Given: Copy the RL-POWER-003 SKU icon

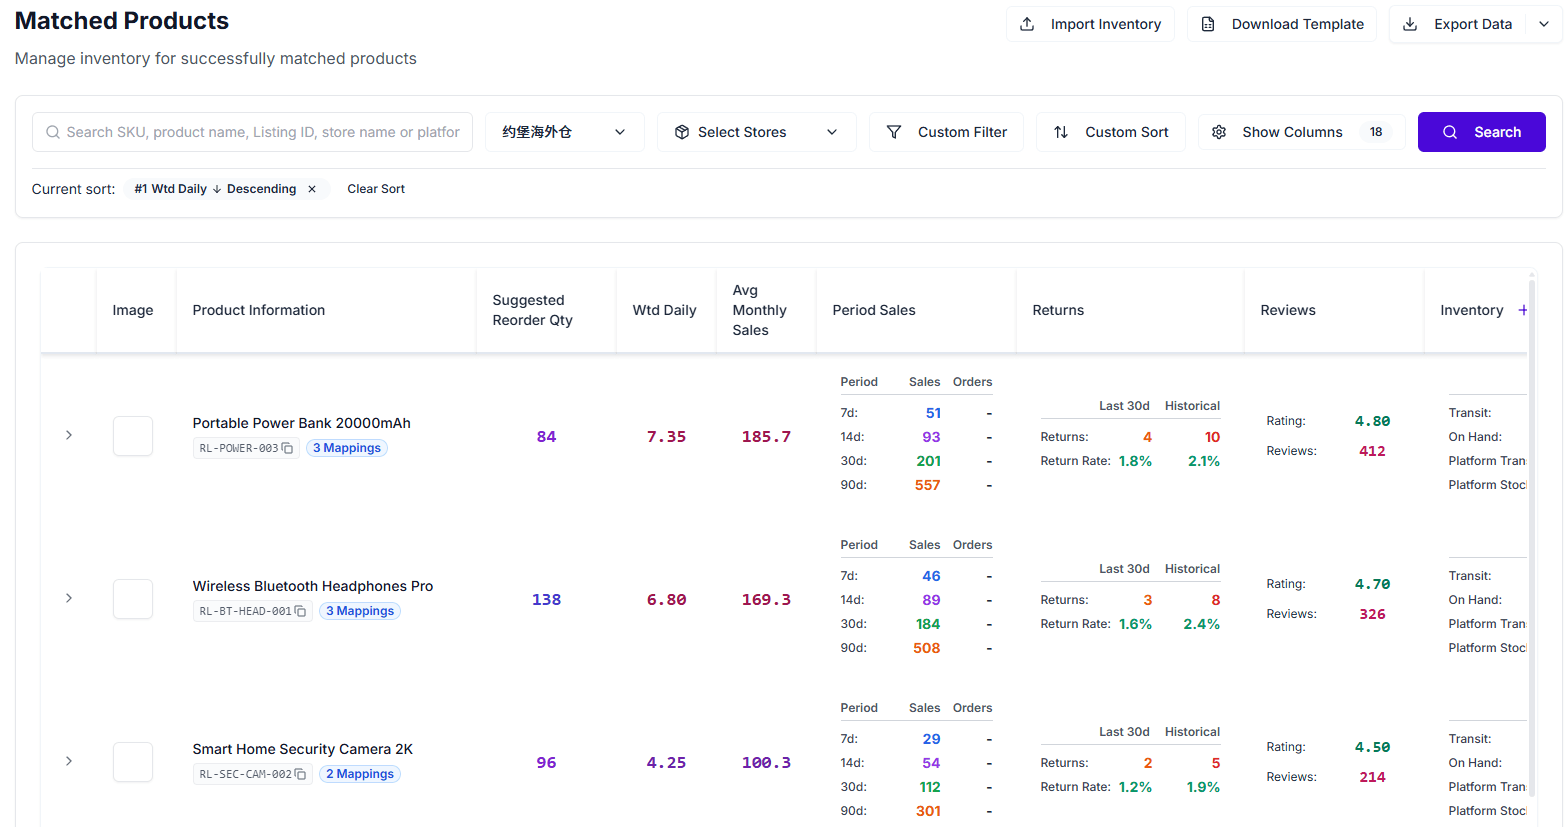Looking at the screenshot, I should coord(287,448).
